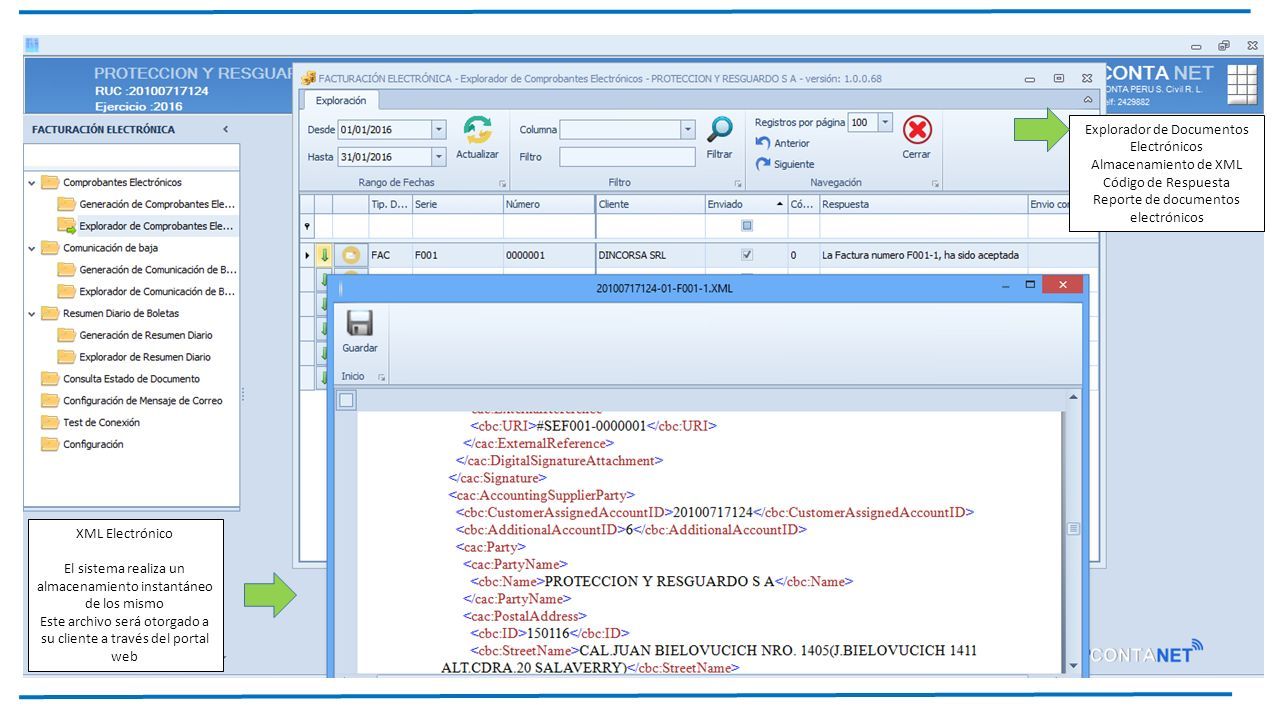Click Inicio group launcher in XML window
Screen dimensions: 1280x720
point(381,377)
